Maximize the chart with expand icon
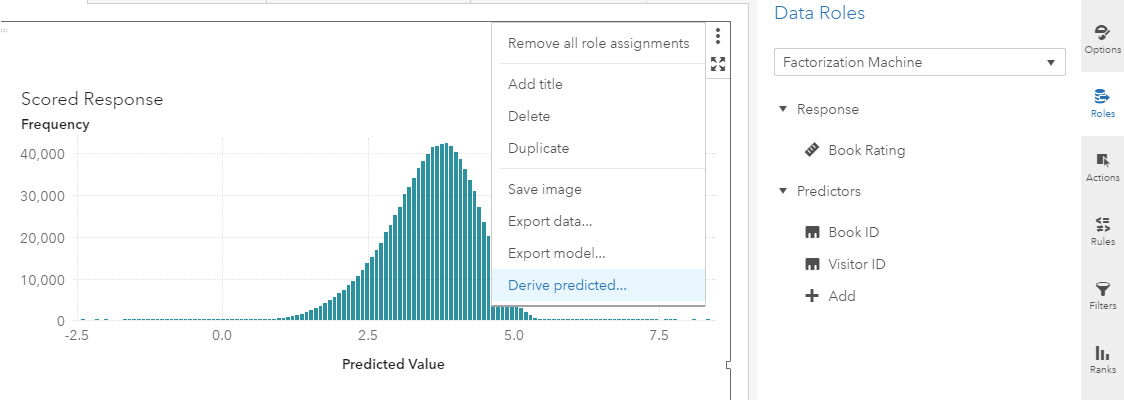The width and height of the screenshot is (1124, 400). (718, 64)
